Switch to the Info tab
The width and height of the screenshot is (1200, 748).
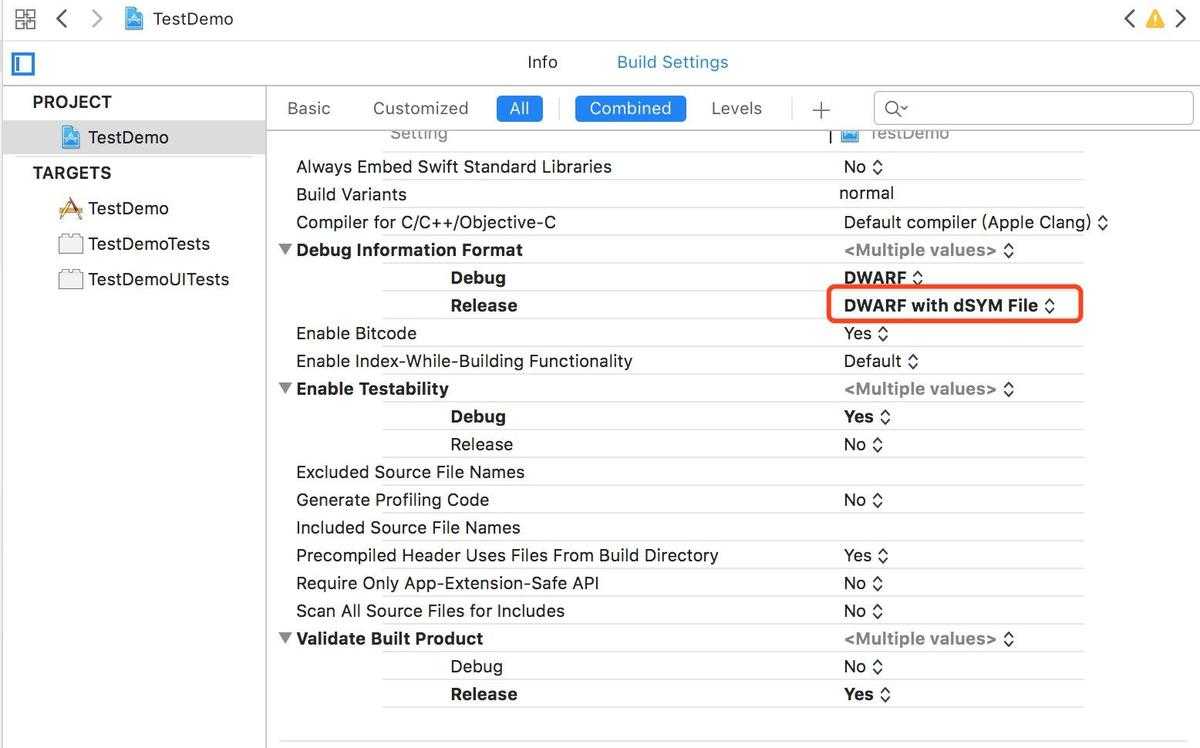pos(542,62)
